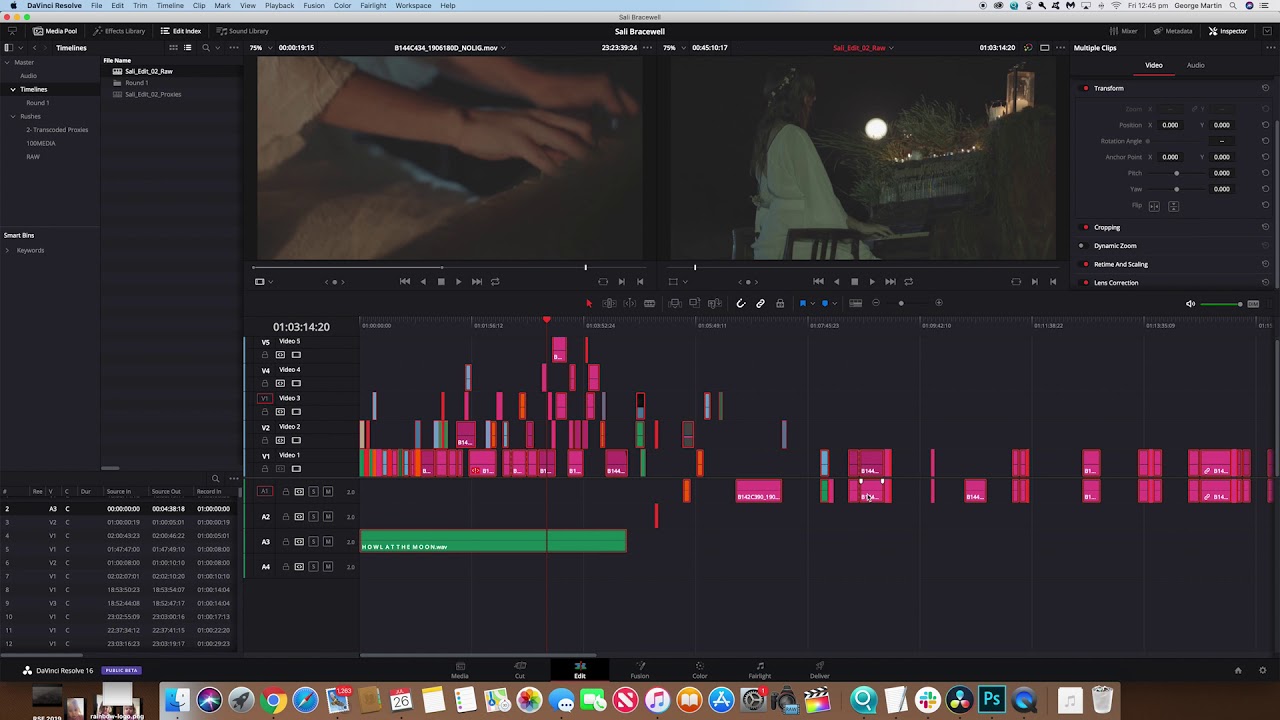
Task: Show the Mixer panel
Action: pyautogui.click(x=1123, y=31)
